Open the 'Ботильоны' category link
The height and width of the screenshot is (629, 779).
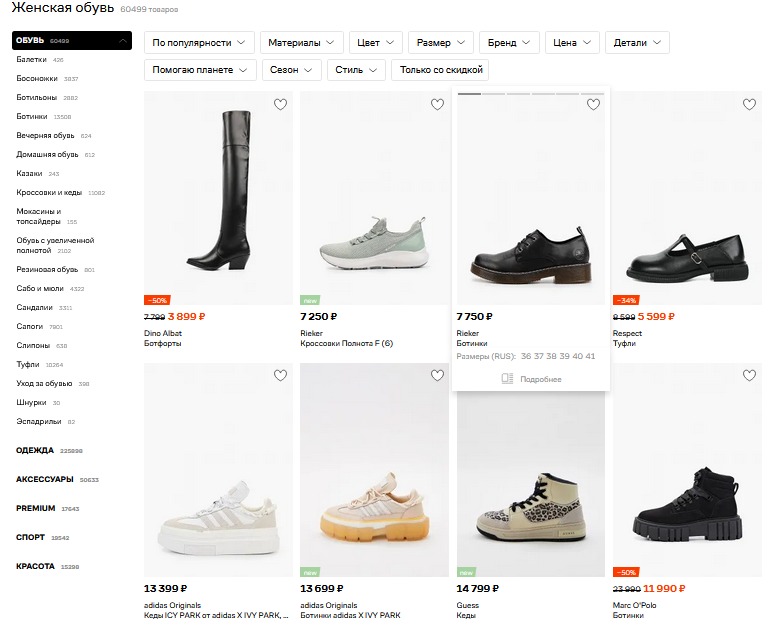coord(35,98)
